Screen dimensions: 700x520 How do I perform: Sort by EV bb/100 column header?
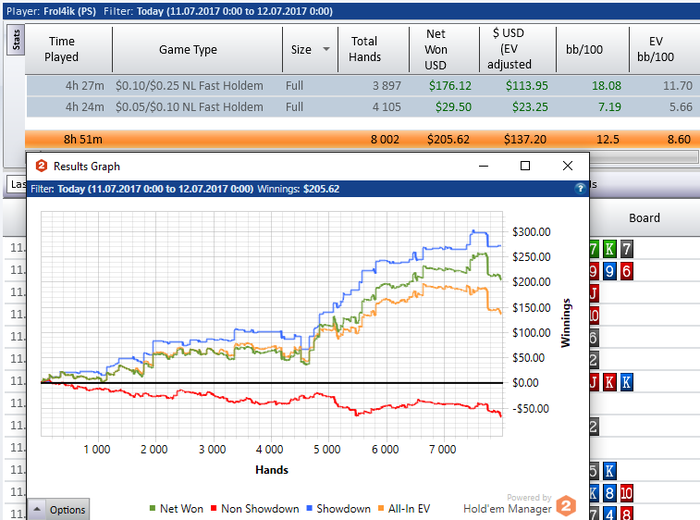(655, 49)
